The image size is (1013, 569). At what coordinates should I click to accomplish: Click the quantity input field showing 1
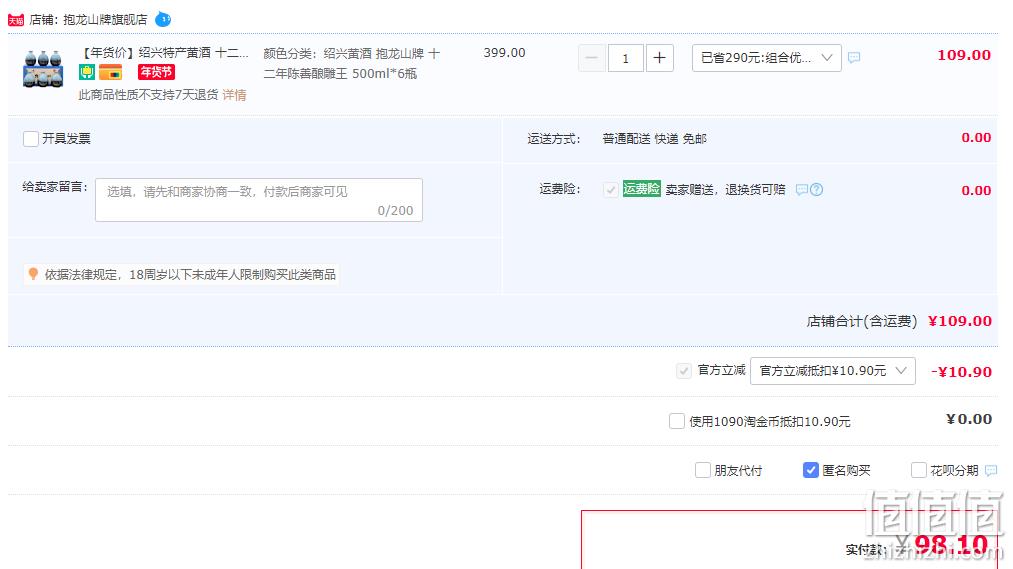pos(625,58)
